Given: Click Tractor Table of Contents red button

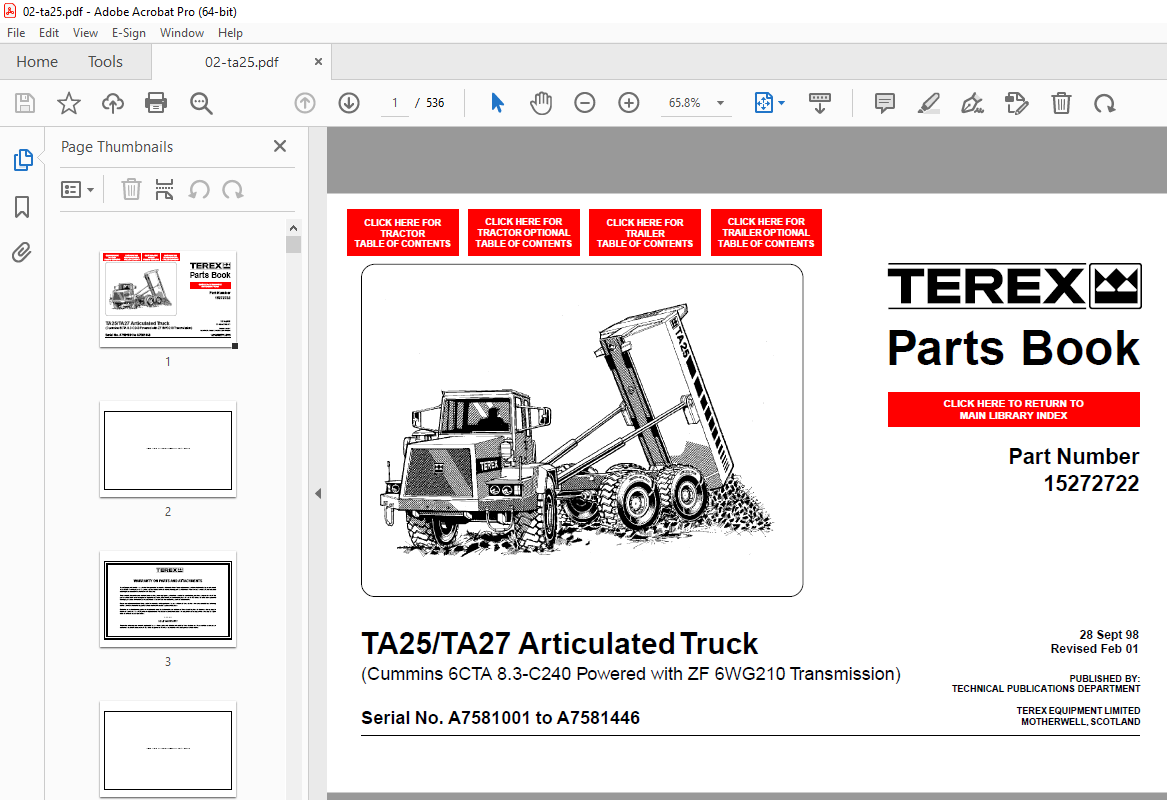Looking at the screenshot, I should click(x=403, y=233).
